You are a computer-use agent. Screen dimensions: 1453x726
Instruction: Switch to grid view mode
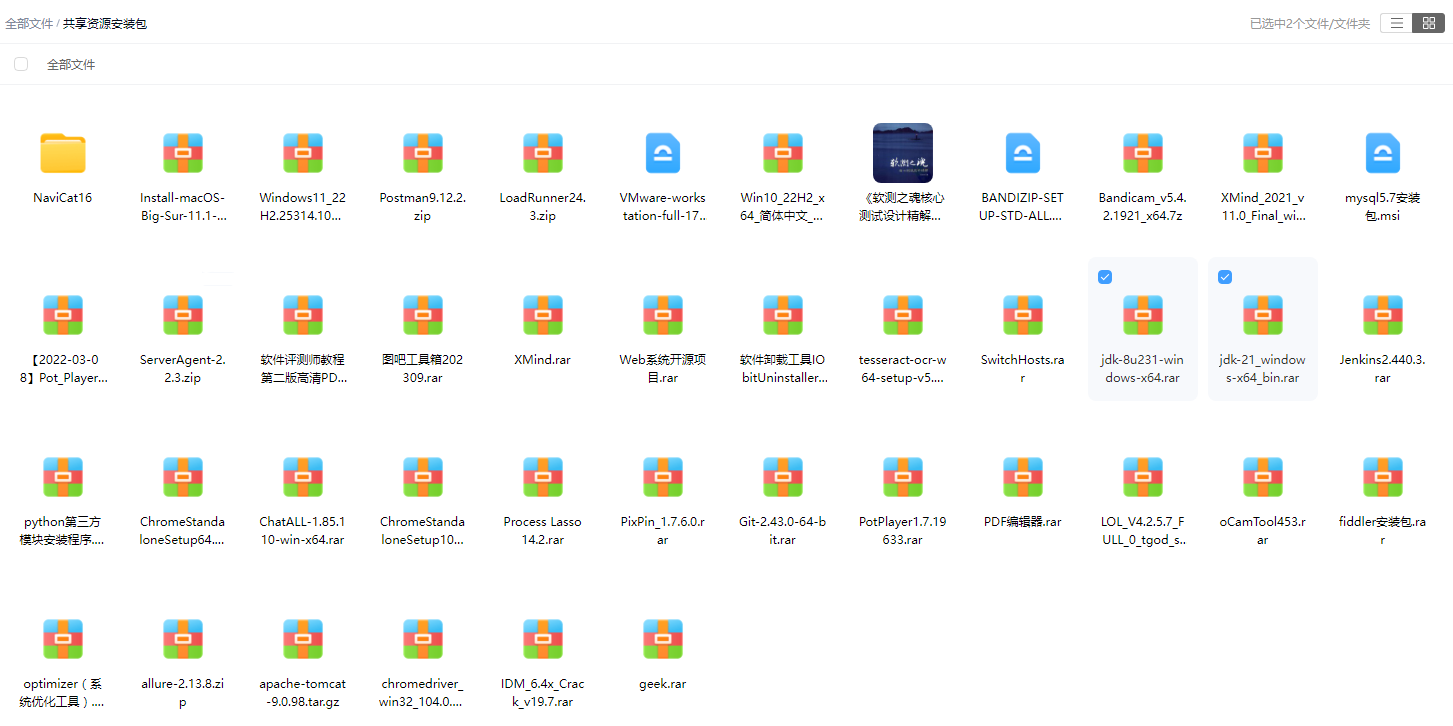tap(1428, 23)
